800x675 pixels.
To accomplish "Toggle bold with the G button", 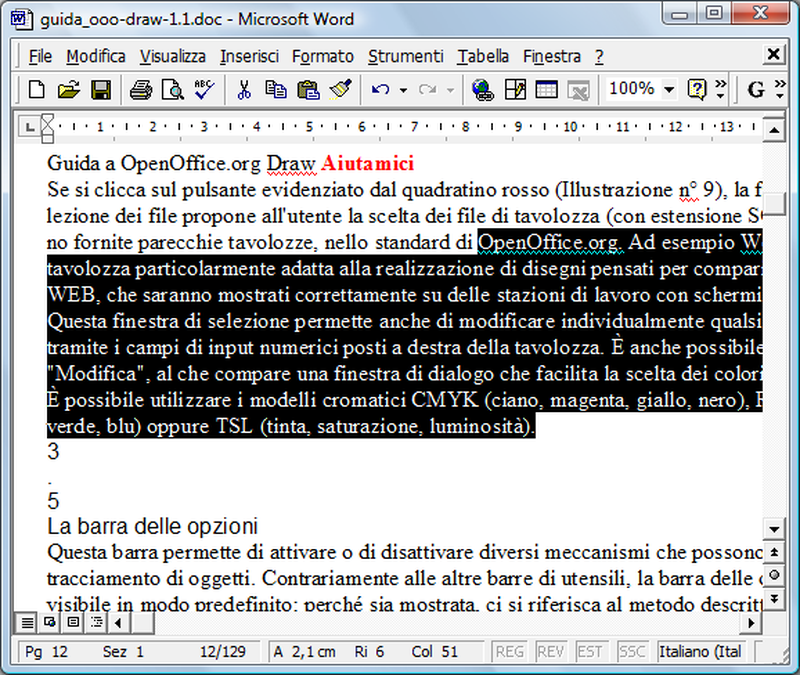I will click(x=756, y=90).
